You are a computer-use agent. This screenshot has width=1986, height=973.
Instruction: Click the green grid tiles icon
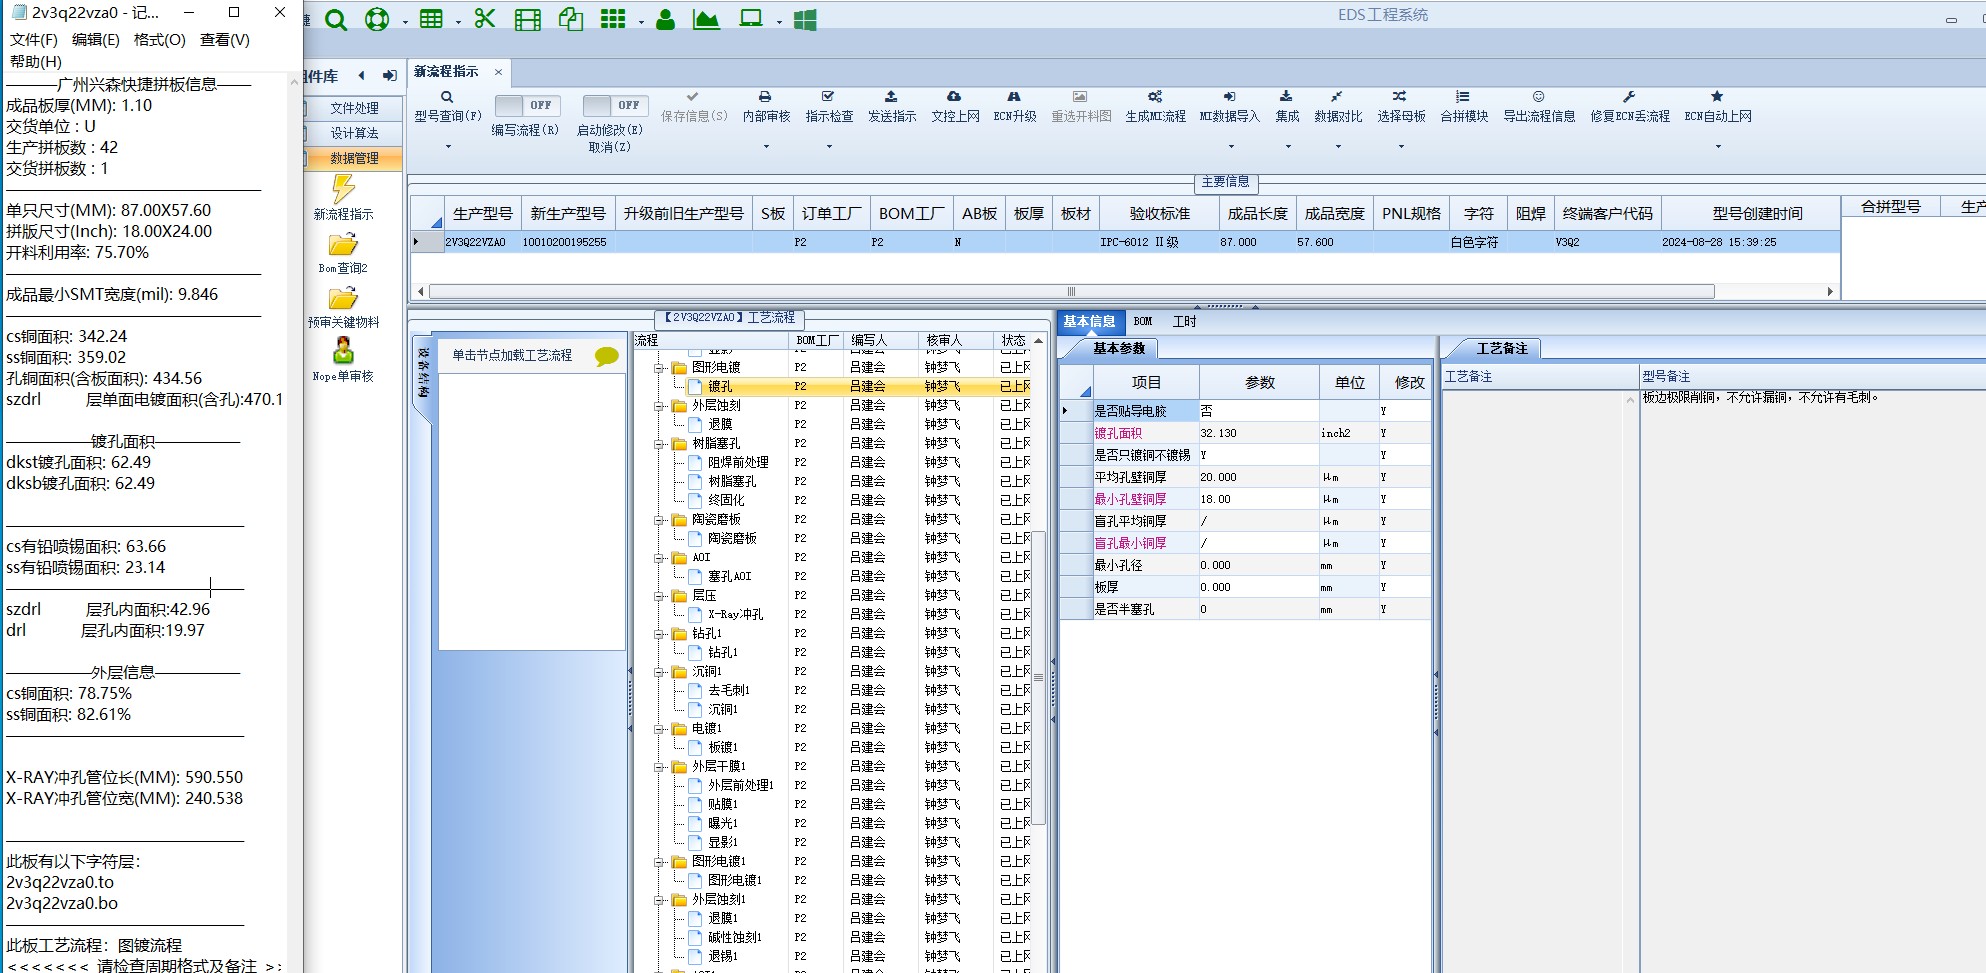click(x=613, y=19)
